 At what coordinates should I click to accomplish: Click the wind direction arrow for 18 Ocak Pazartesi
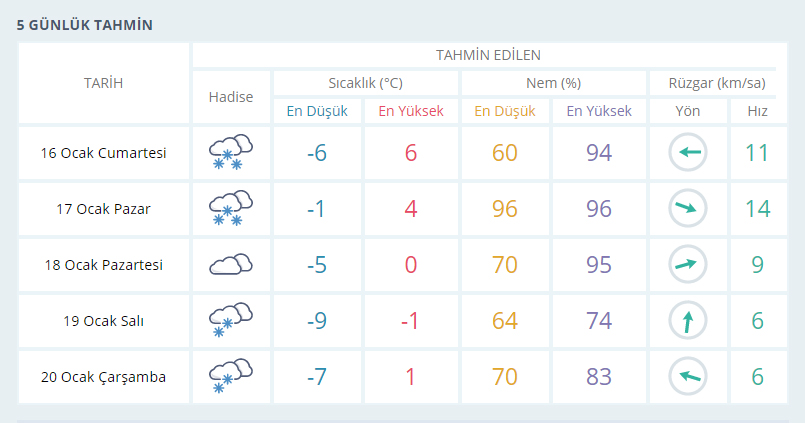688,265
